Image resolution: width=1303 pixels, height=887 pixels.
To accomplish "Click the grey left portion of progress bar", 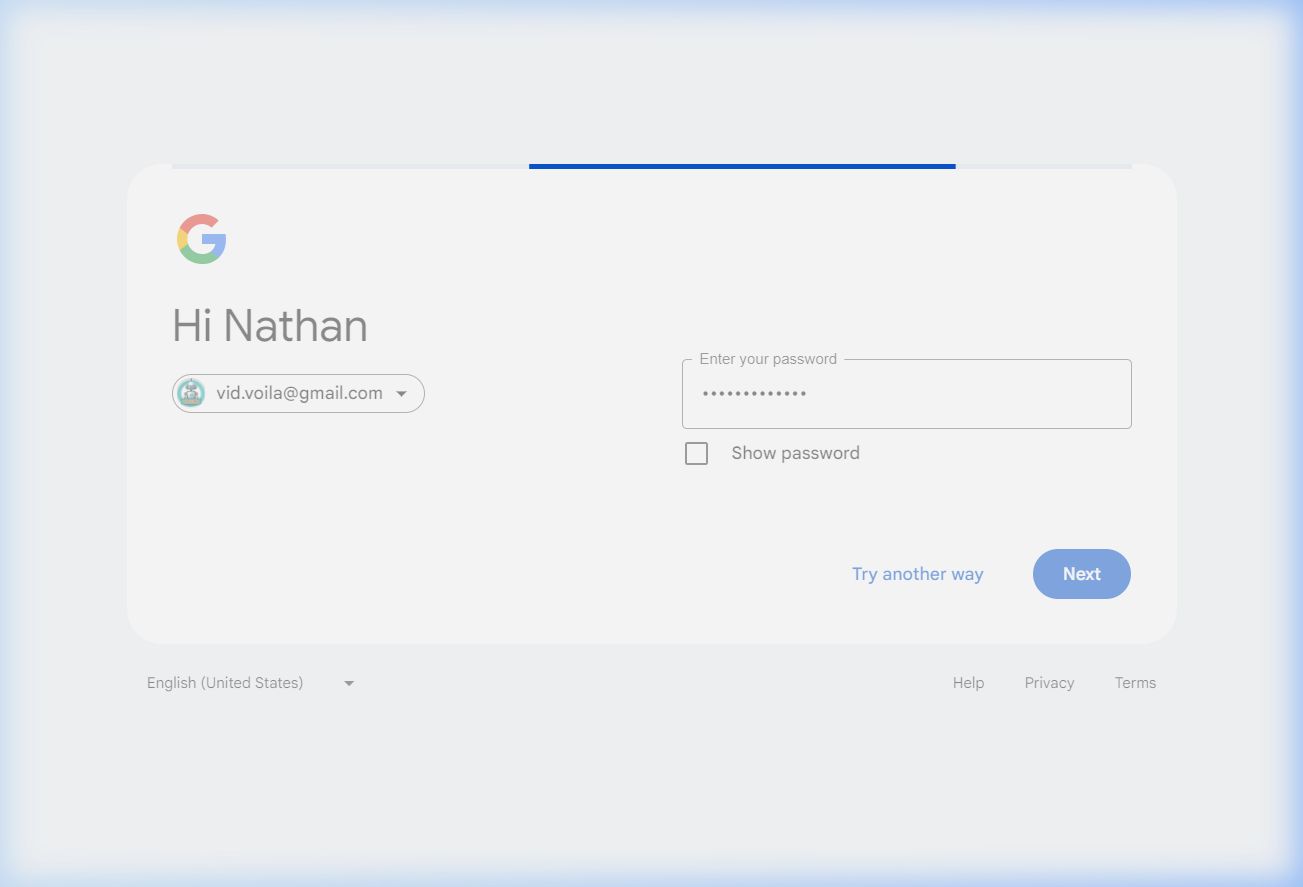I will coord(350,166).
